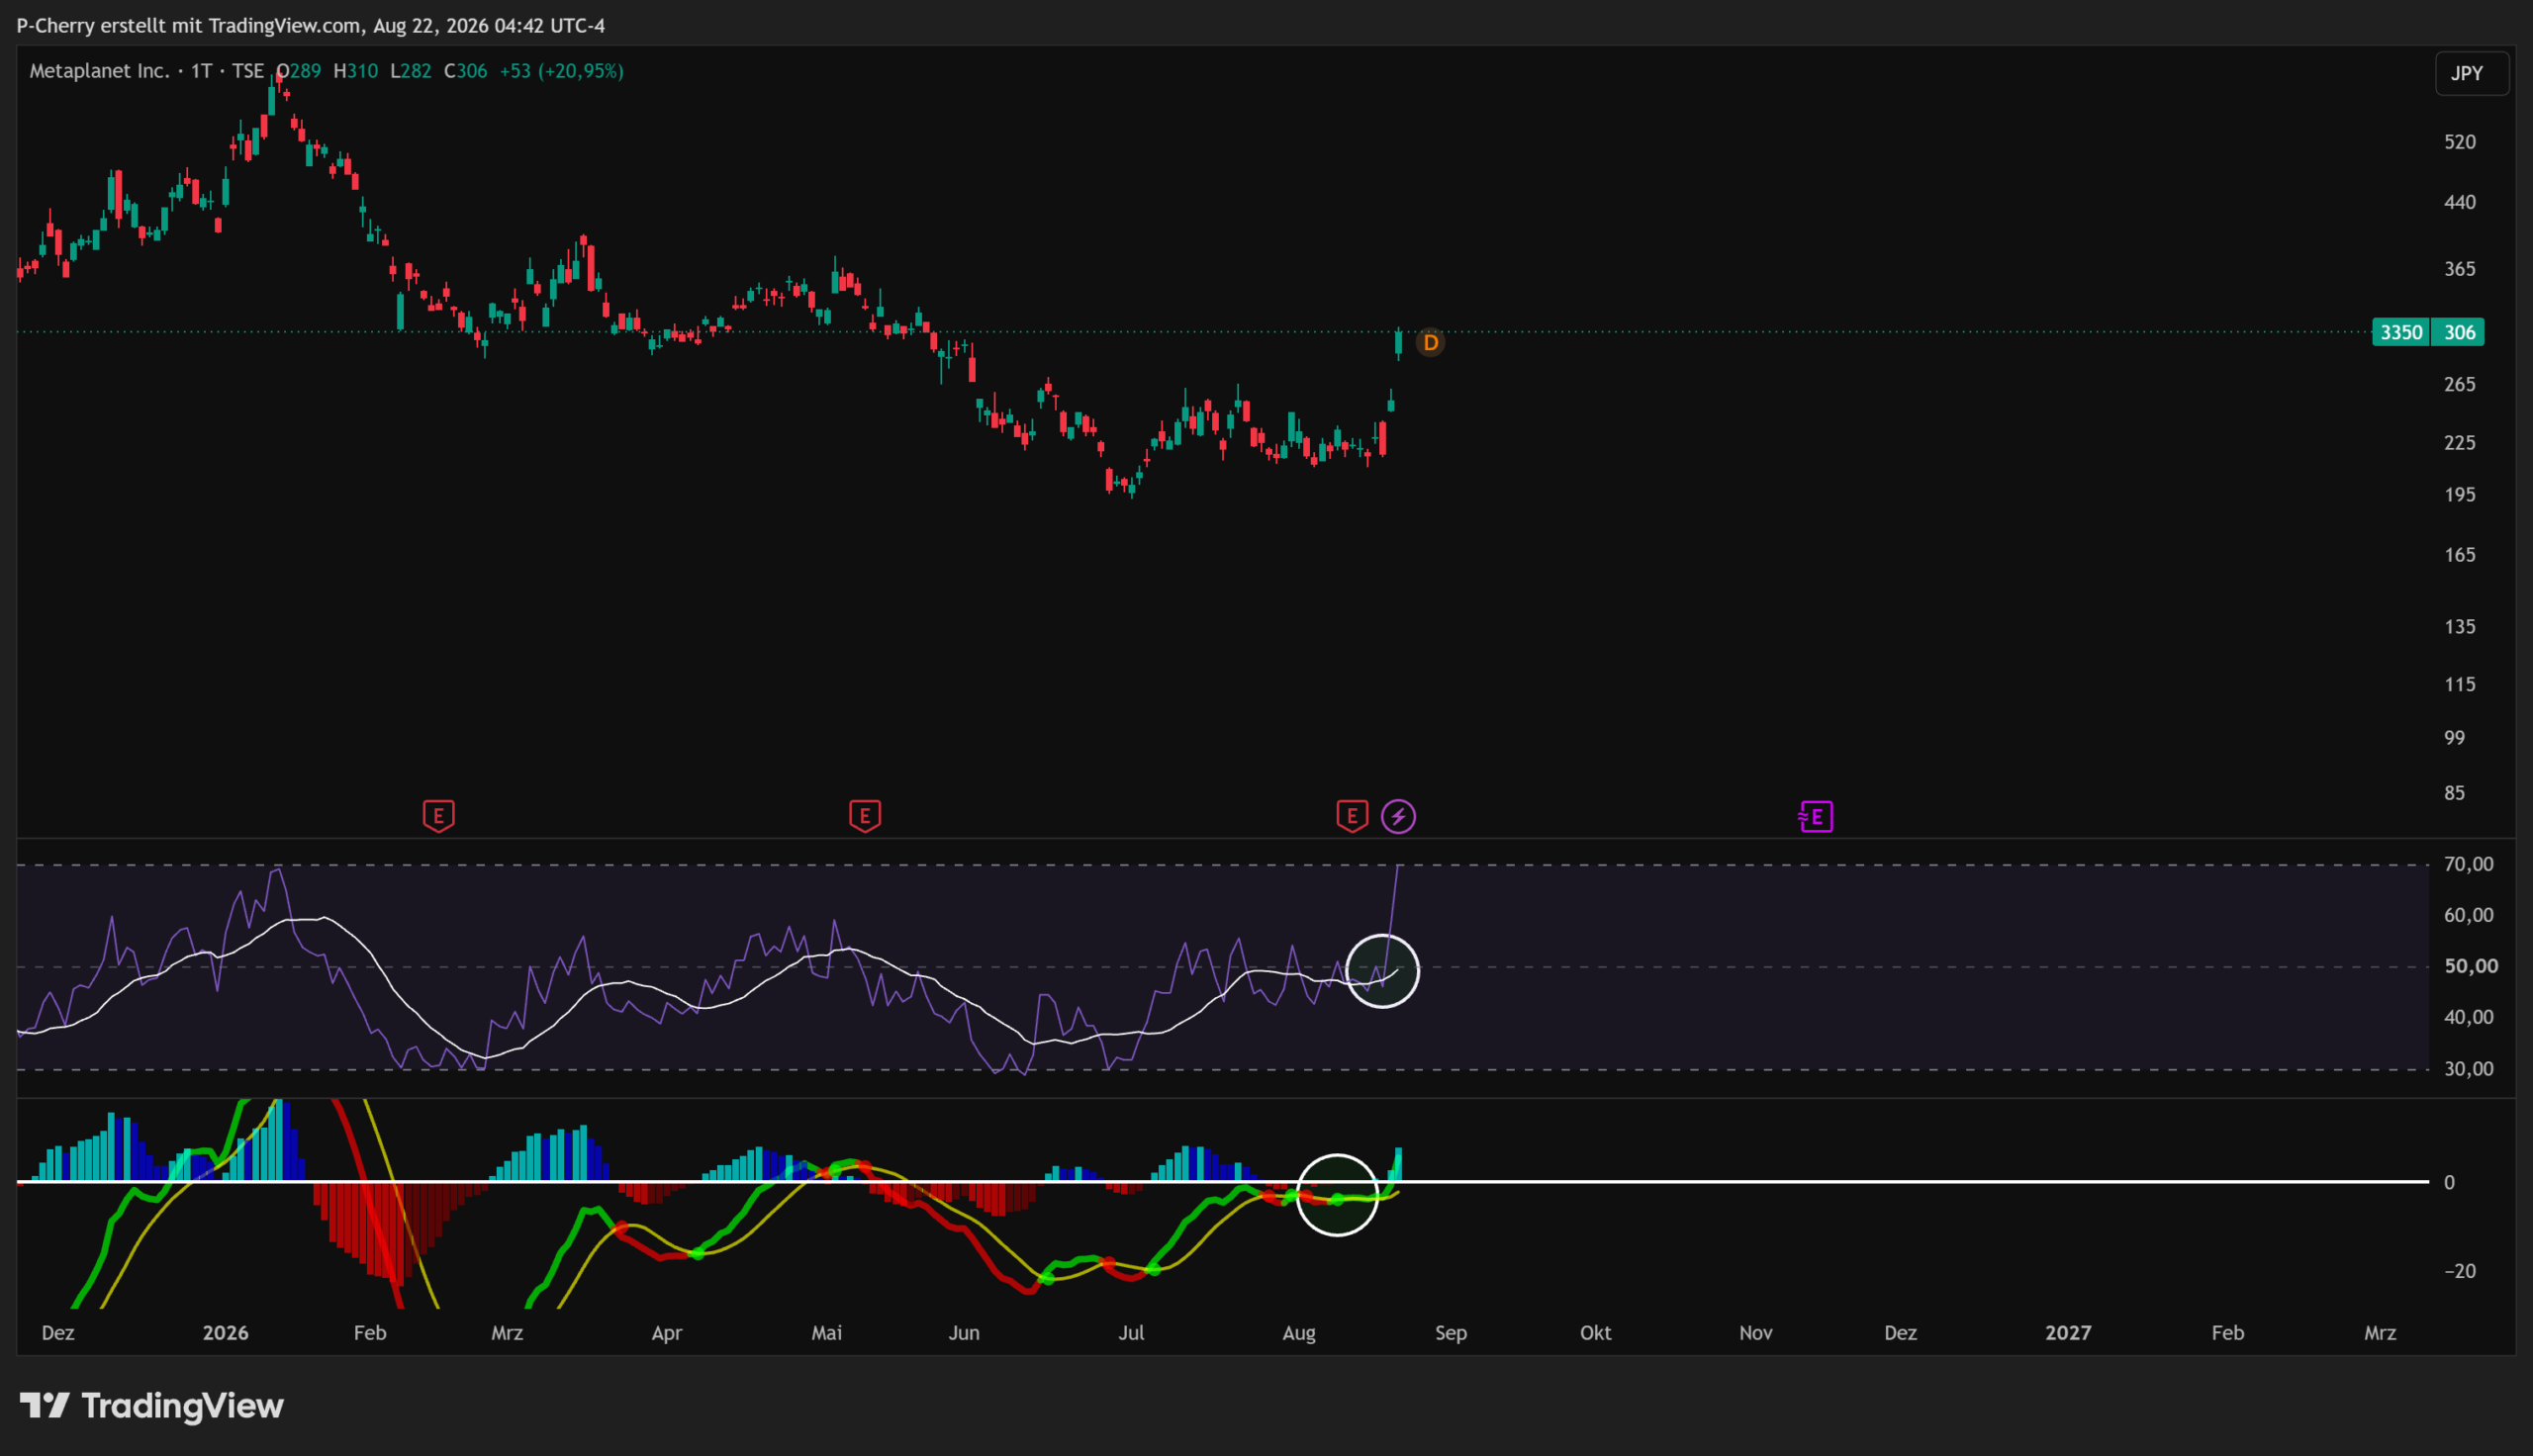Image resolution: width=2533 pixels, height=1456 pixels.
Task: Click the RSI 30,00 axis label
Action: [x=2468, y=1069]
